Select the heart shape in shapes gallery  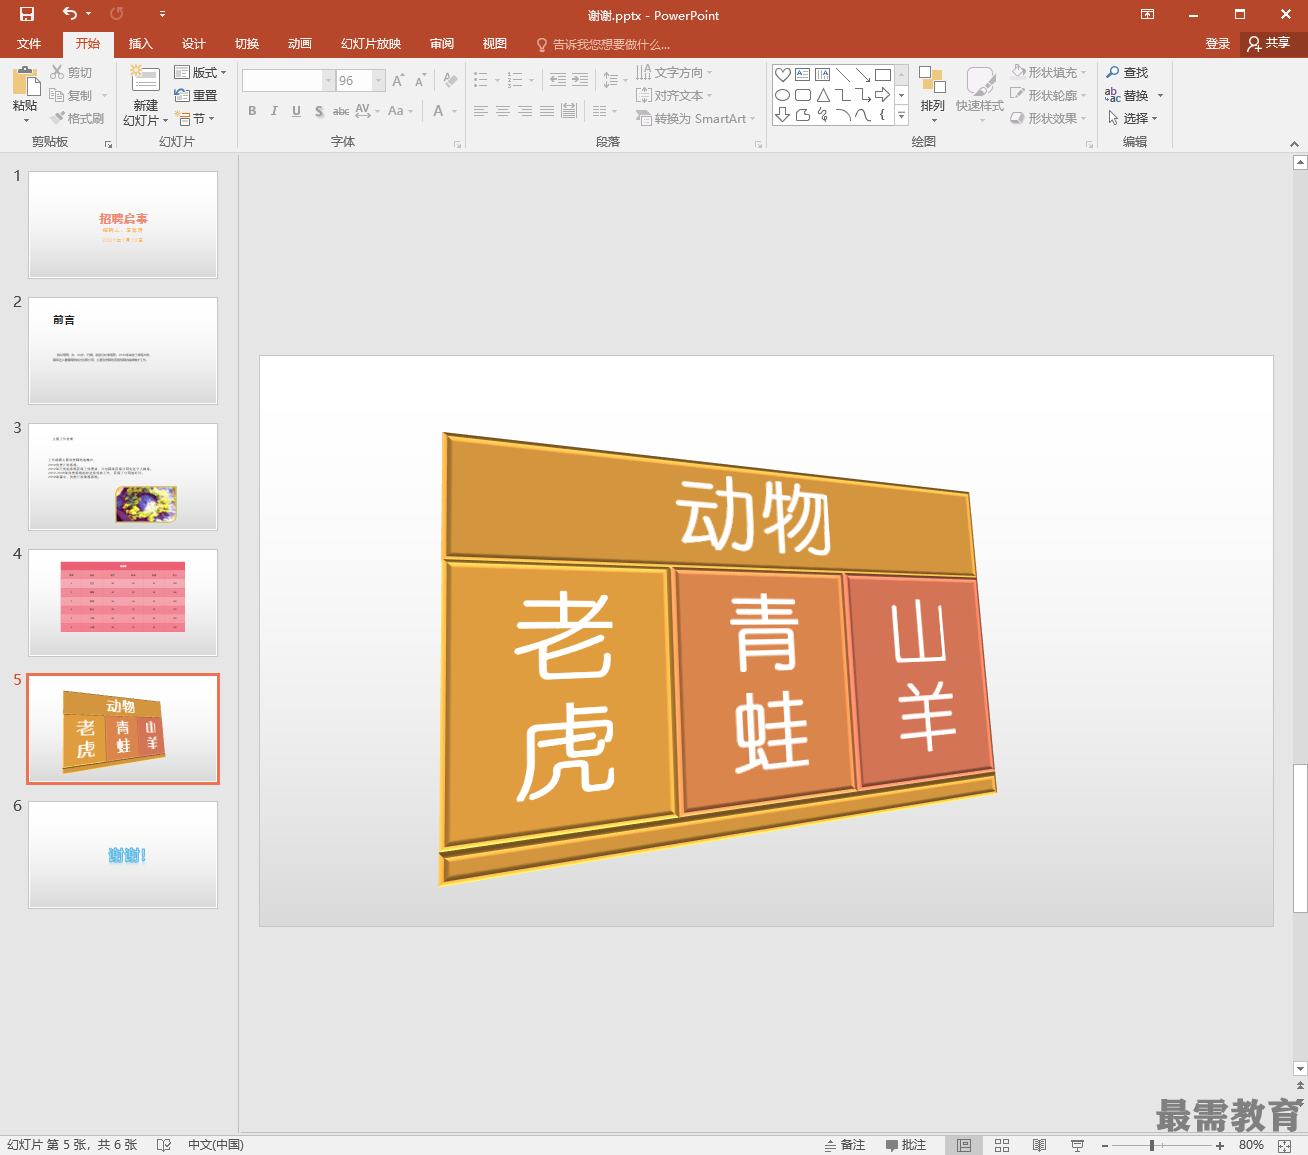coord(783,74)
